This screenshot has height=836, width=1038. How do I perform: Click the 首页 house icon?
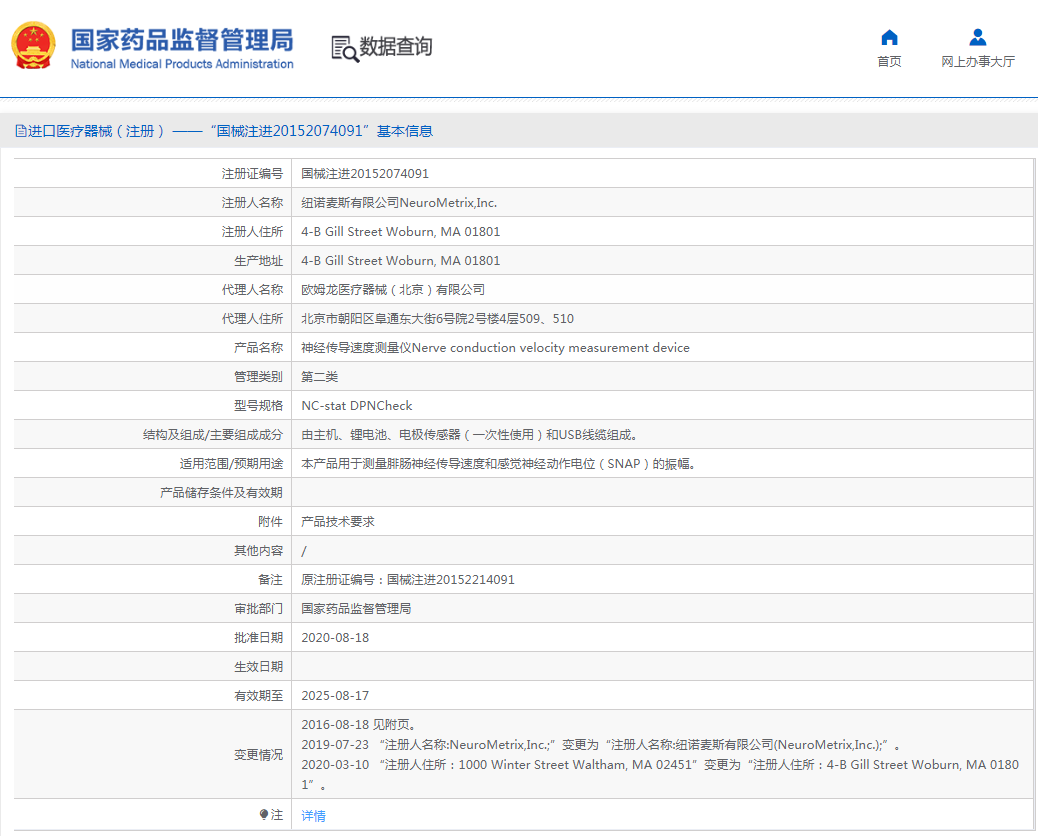[889, 38]
